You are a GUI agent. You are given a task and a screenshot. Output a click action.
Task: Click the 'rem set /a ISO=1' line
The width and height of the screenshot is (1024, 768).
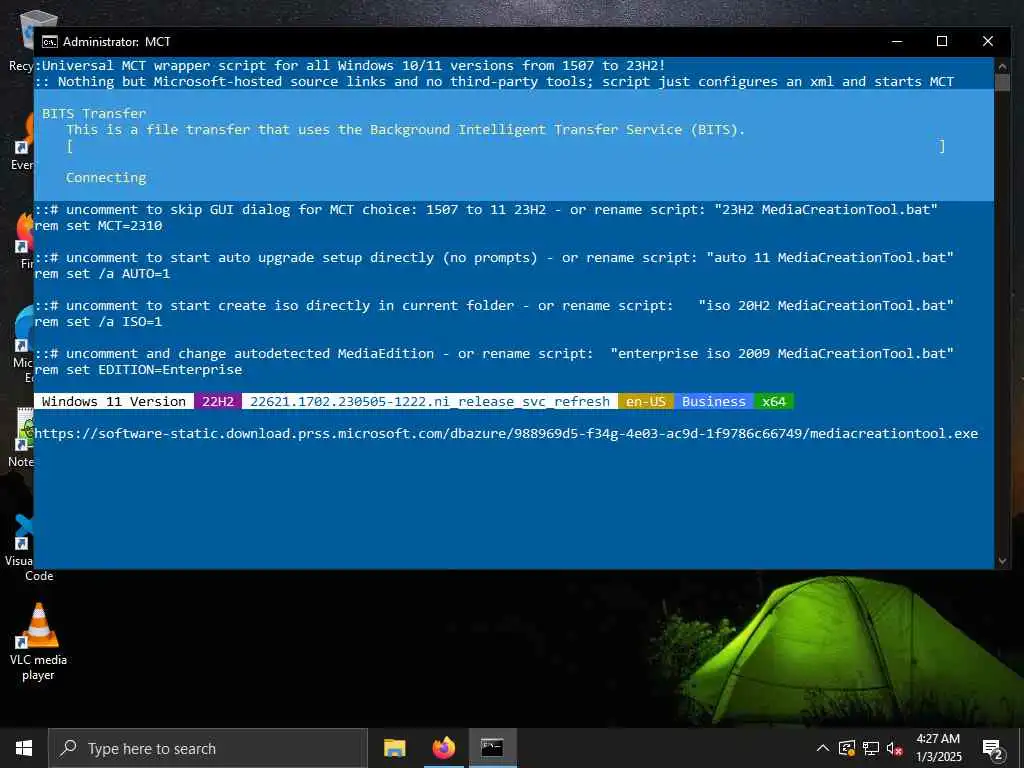tap(98, 322)
